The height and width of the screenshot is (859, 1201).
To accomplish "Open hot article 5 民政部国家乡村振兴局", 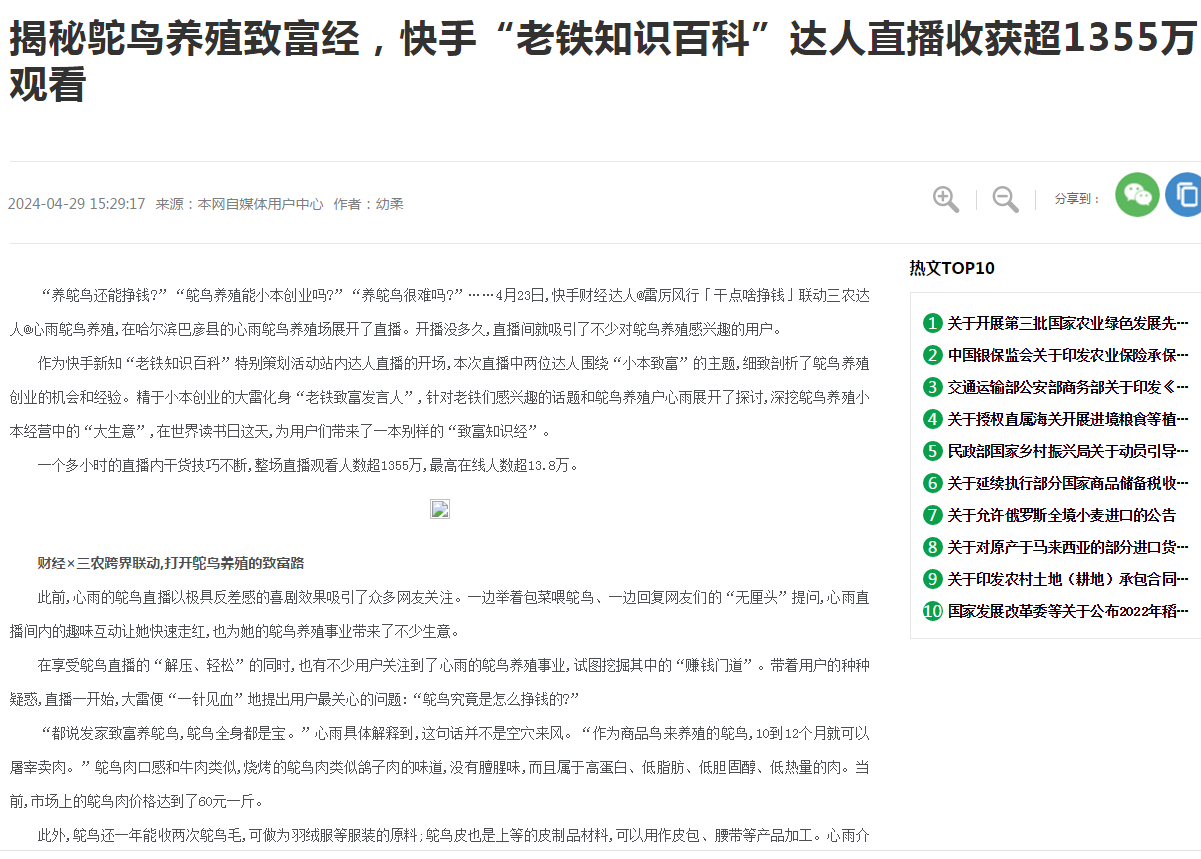I will (x=1068, y=451).
